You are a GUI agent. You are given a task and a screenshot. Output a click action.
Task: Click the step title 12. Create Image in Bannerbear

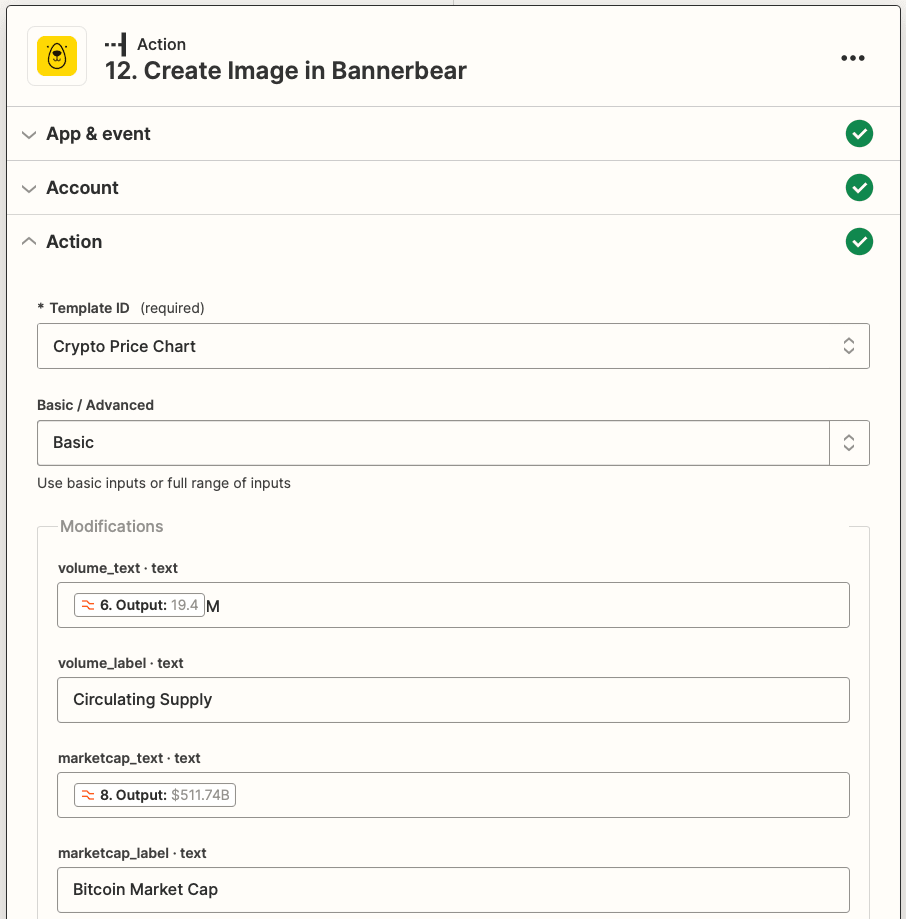point(285,71)
